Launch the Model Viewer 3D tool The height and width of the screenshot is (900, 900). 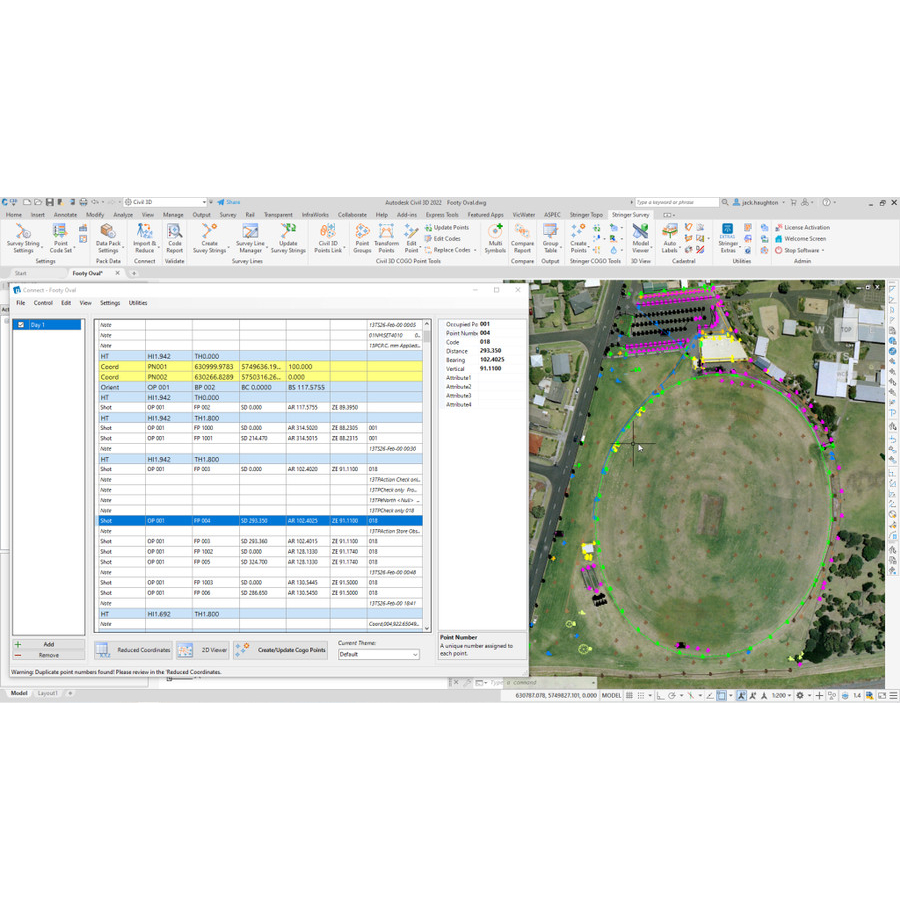click(x=641, y=238)
